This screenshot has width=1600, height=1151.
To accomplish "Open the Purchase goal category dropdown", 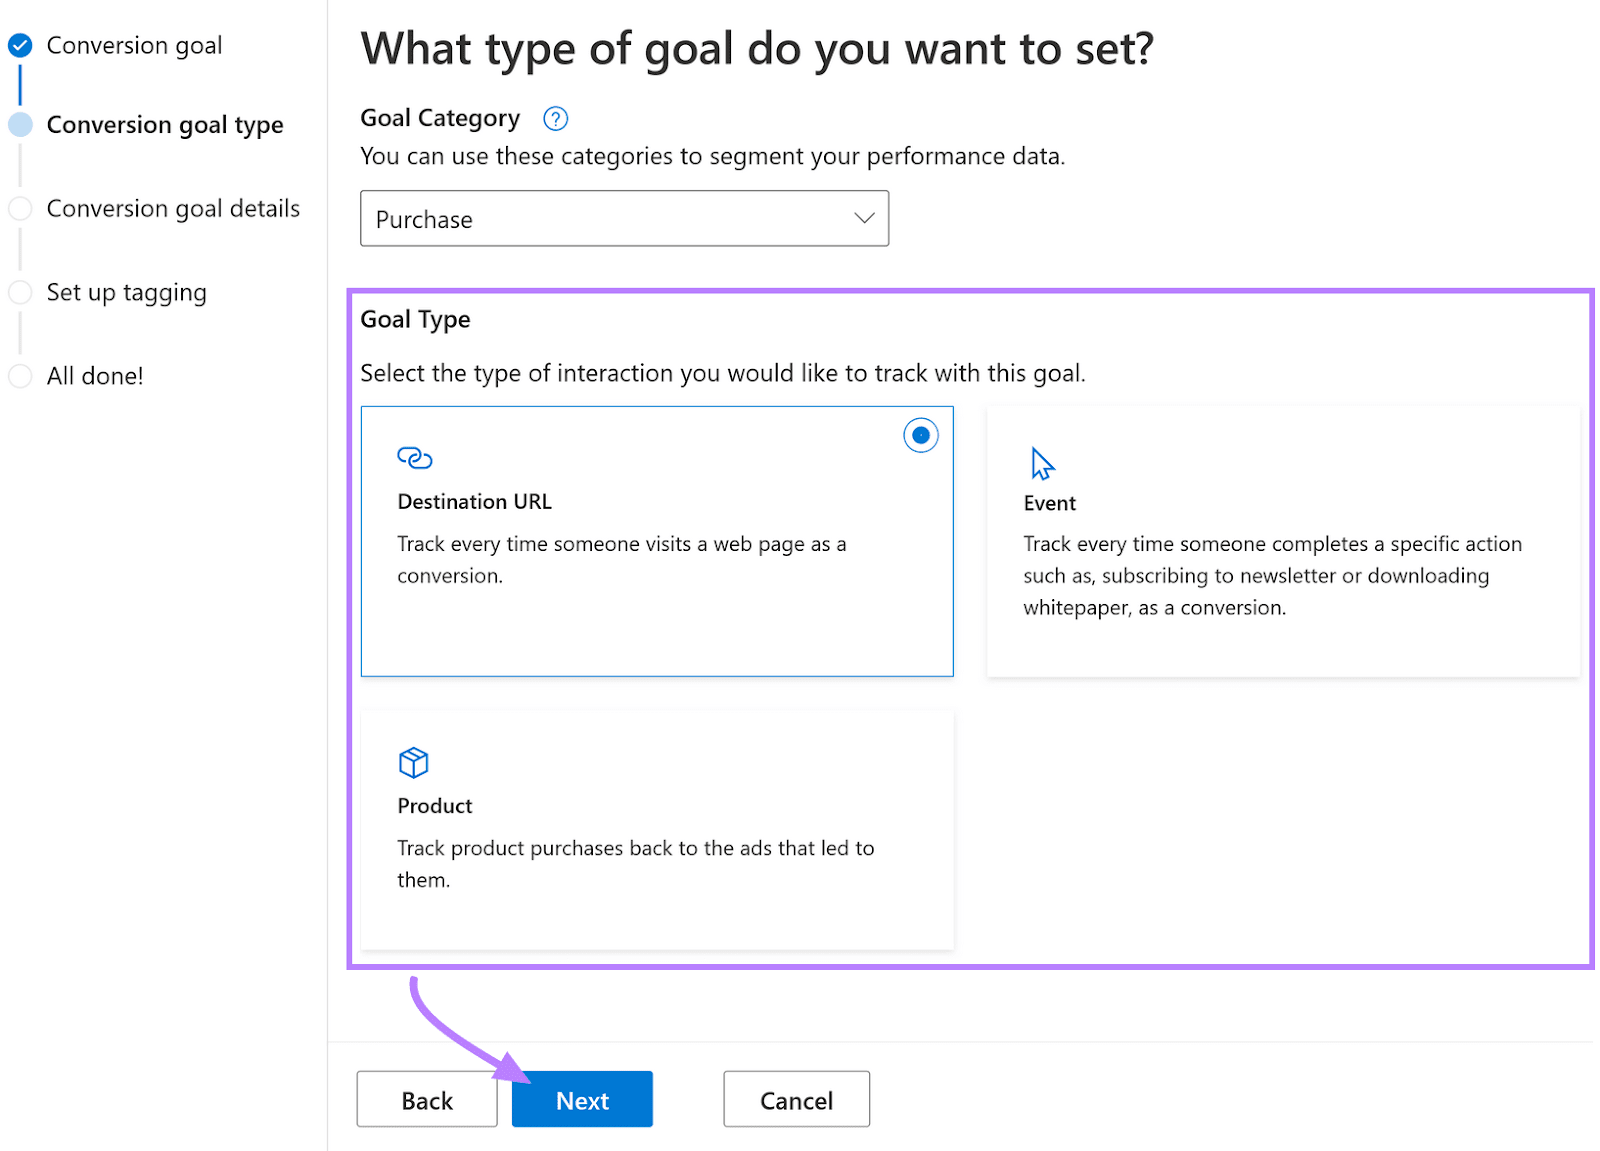I will pos(623,219).
